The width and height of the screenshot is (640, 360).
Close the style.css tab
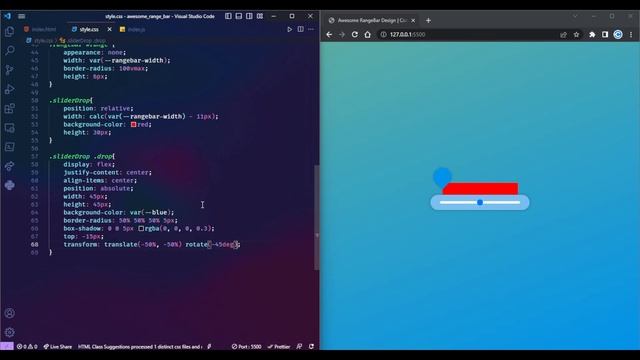(109, 29)
